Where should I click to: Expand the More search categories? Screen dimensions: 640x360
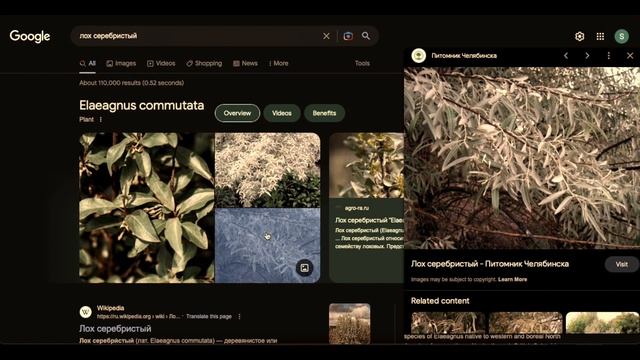click(278, 64)
